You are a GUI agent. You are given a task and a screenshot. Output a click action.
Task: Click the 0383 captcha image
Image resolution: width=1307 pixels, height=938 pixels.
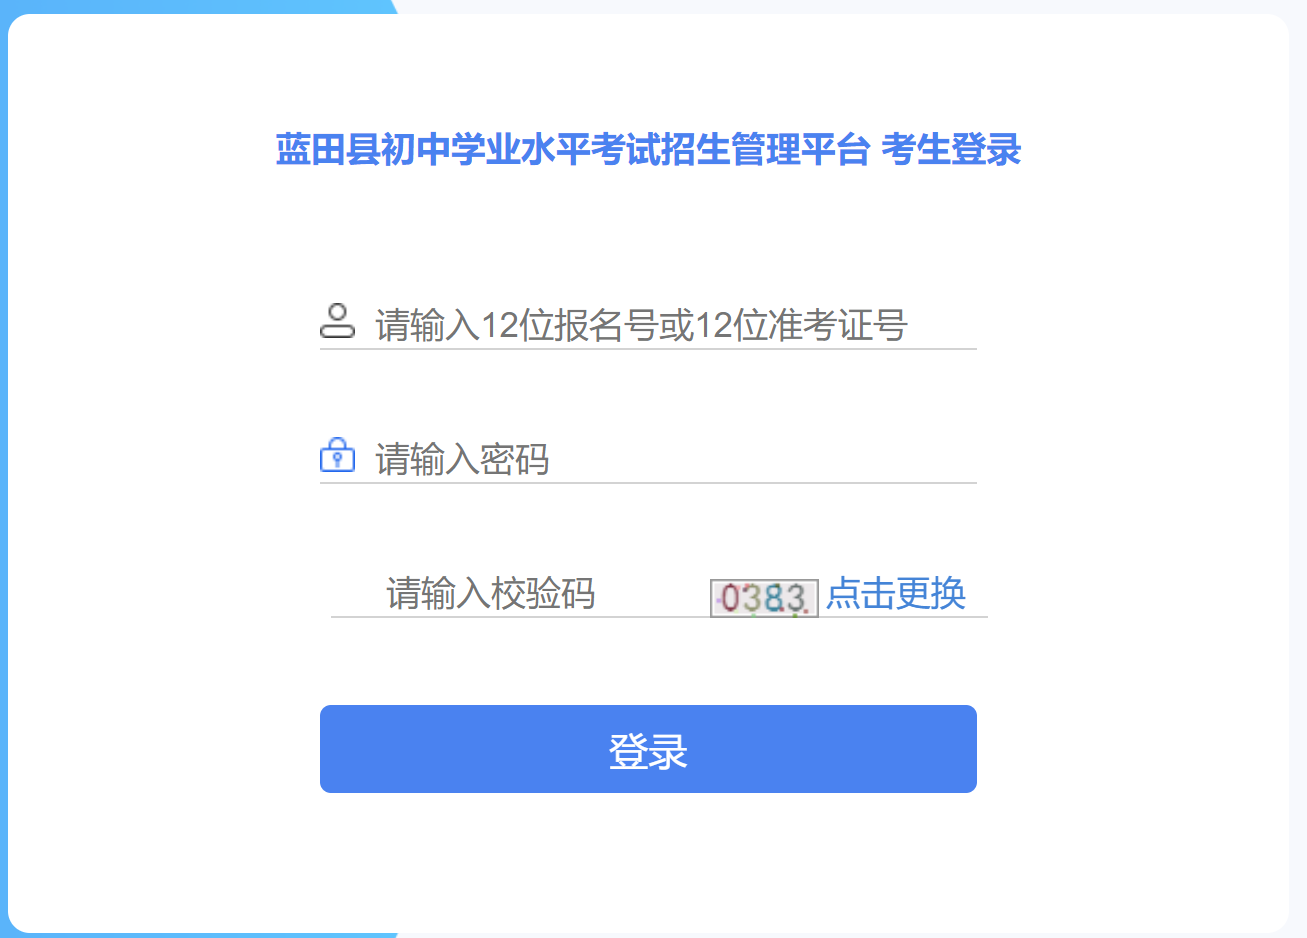pos(764,598)
